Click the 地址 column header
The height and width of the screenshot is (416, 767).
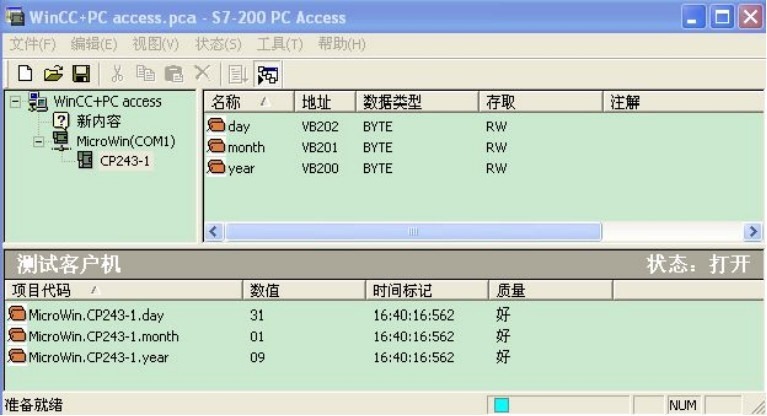(325, 102)
